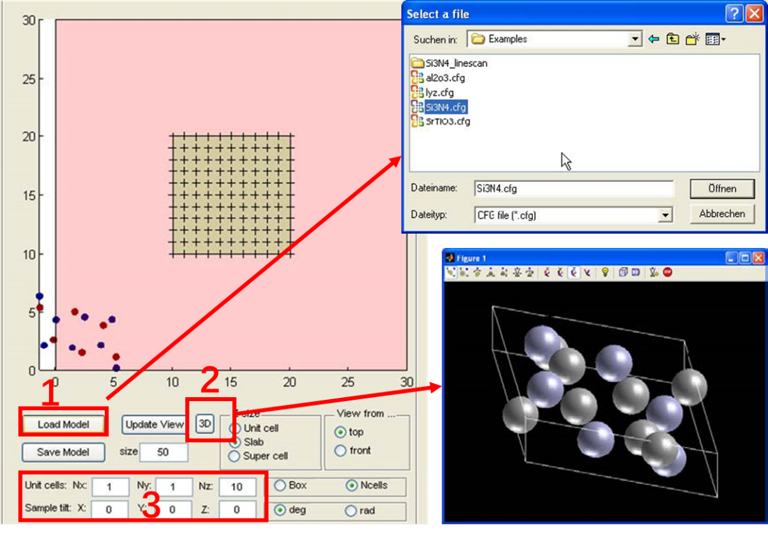Select the SrTiO3.cfg file
The width and height of the screenshot is (768, 549).
point(441,121)
